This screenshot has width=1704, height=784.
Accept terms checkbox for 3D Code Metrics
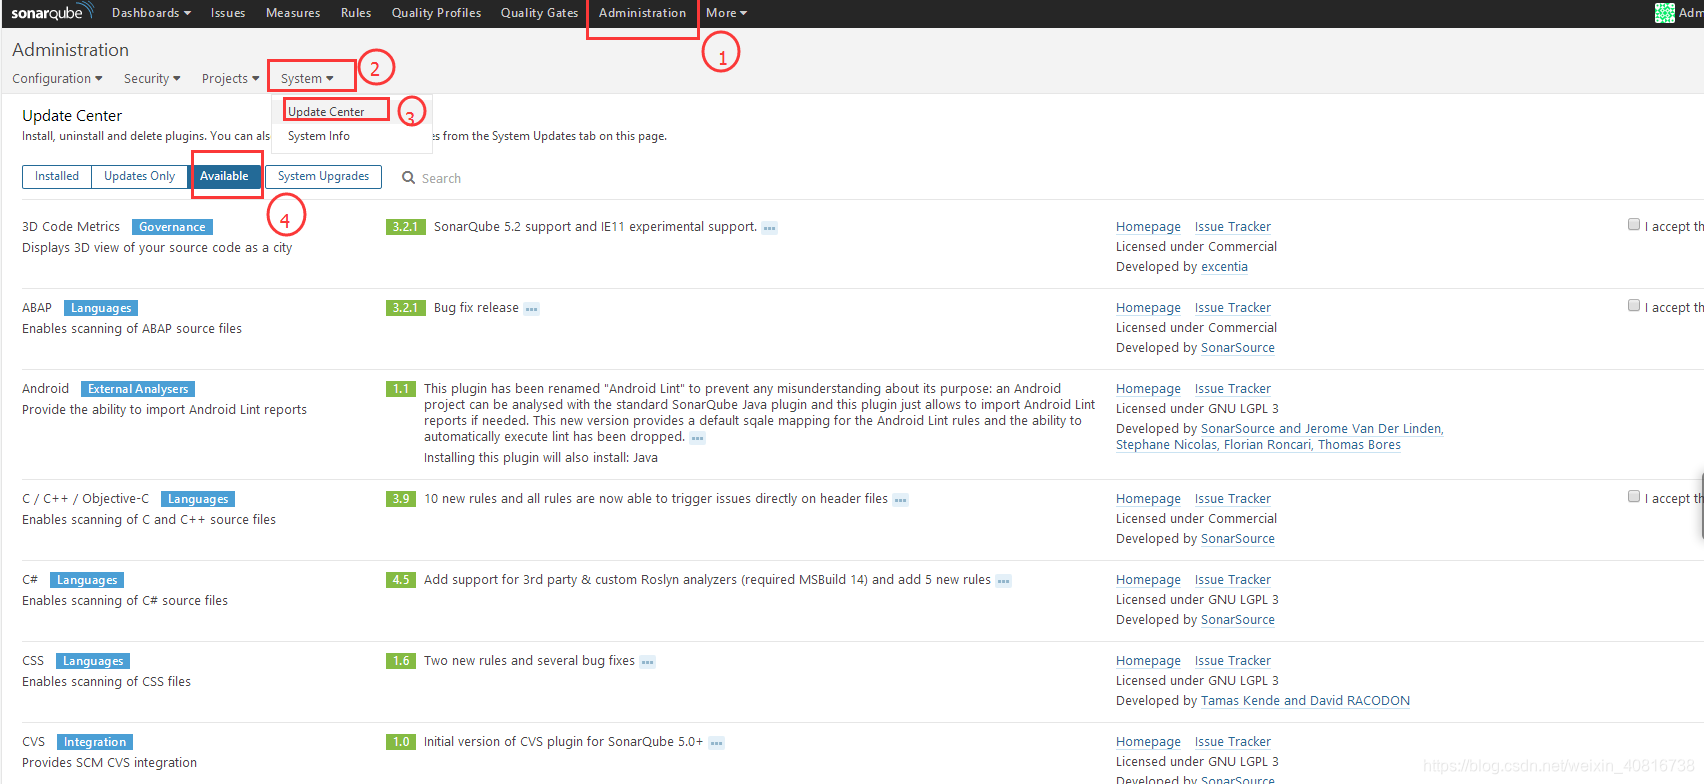point(1634,225)
